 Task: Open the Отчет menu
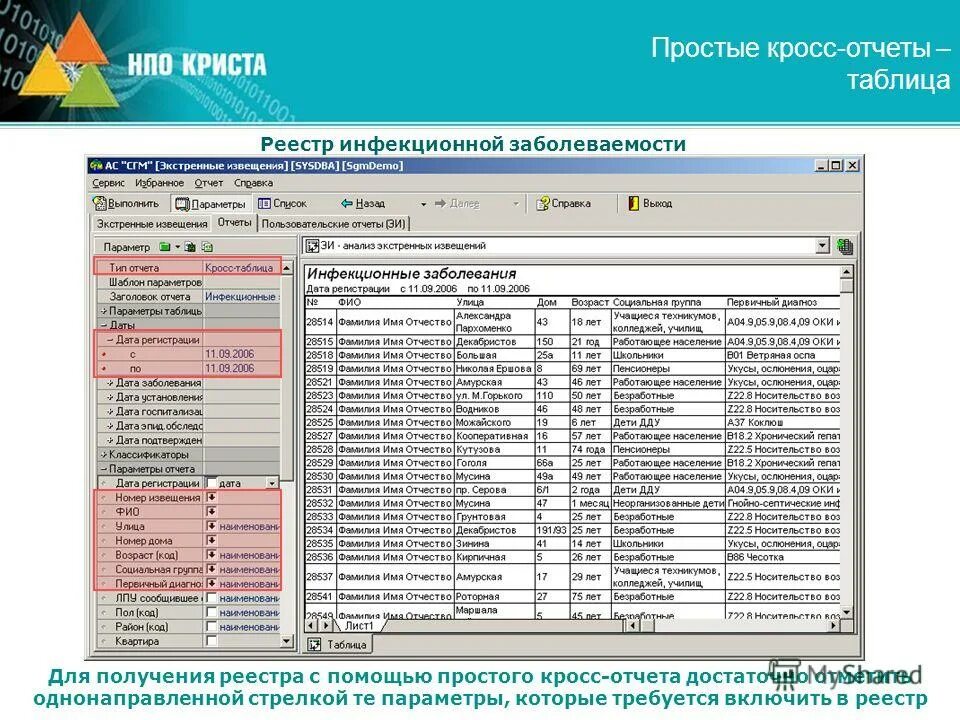209,183
